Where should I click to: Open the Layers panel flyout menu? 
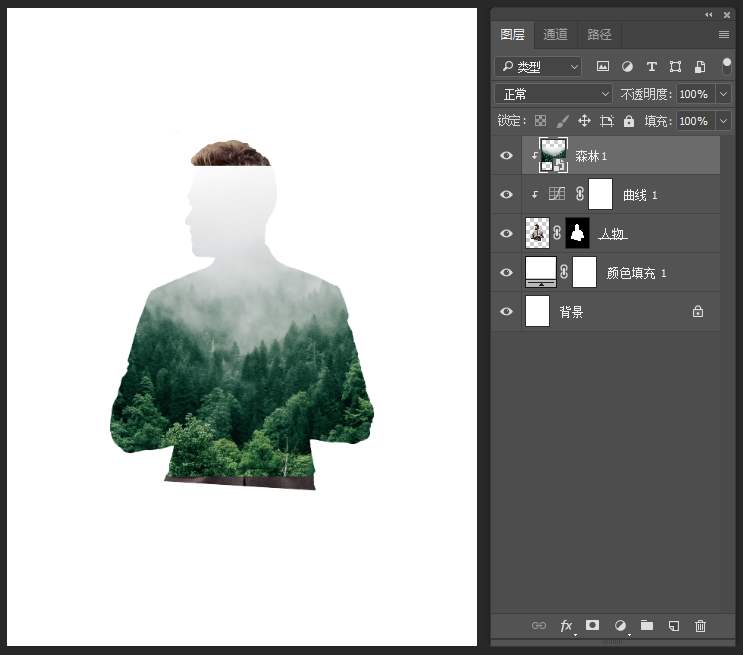coord(724,35)
